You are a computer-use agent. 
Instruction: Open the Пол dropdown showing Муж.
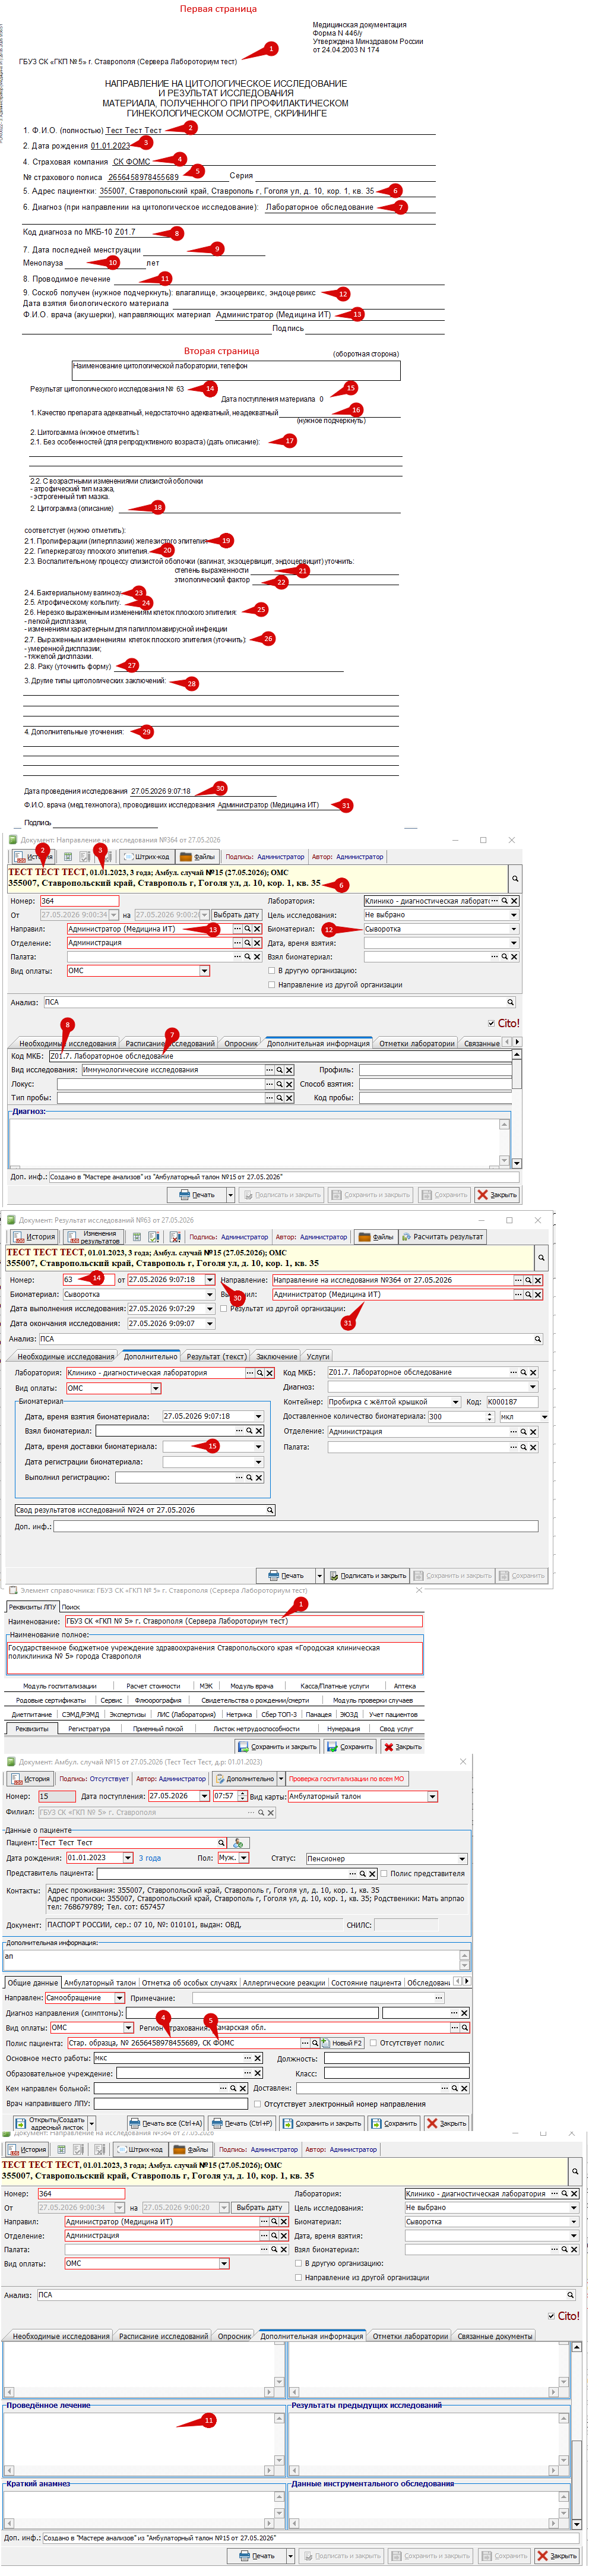pos(243,1858)
